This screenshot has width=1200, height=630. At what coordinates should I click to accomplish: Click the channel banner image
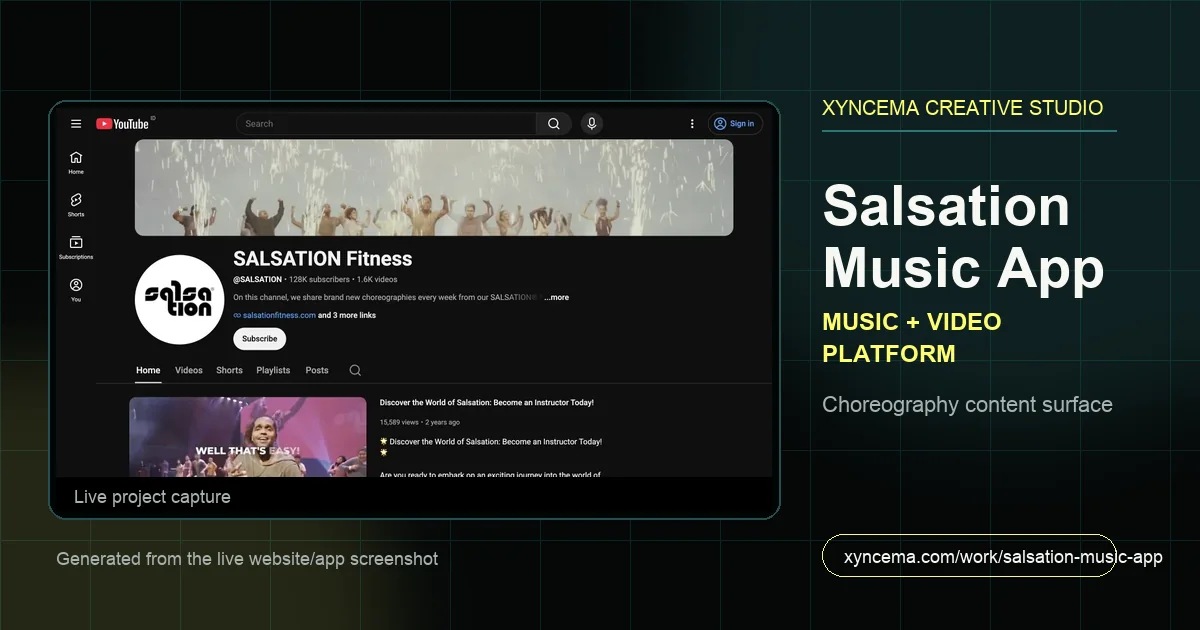click(x=434, y=188)
